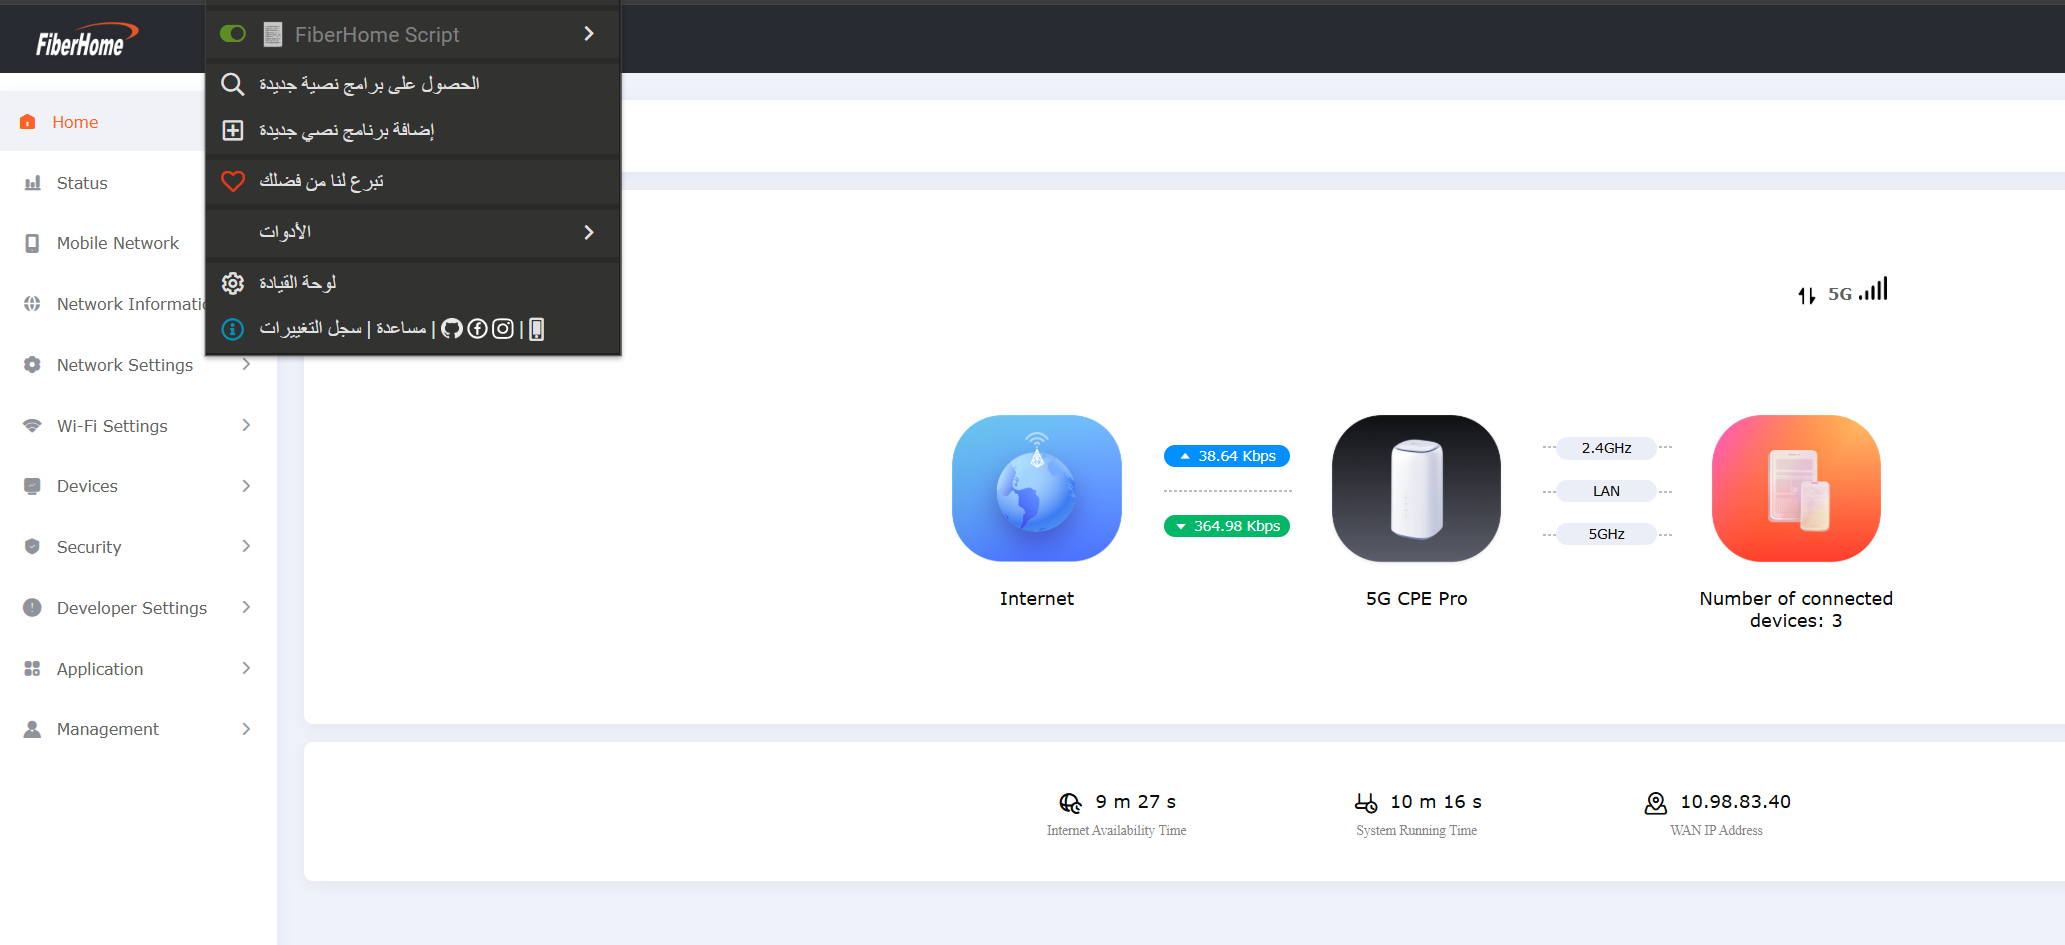Go to Home in sidebar
Image resolution: width=2065 pixels, height=945 pixels.
(x=75, y=122)
